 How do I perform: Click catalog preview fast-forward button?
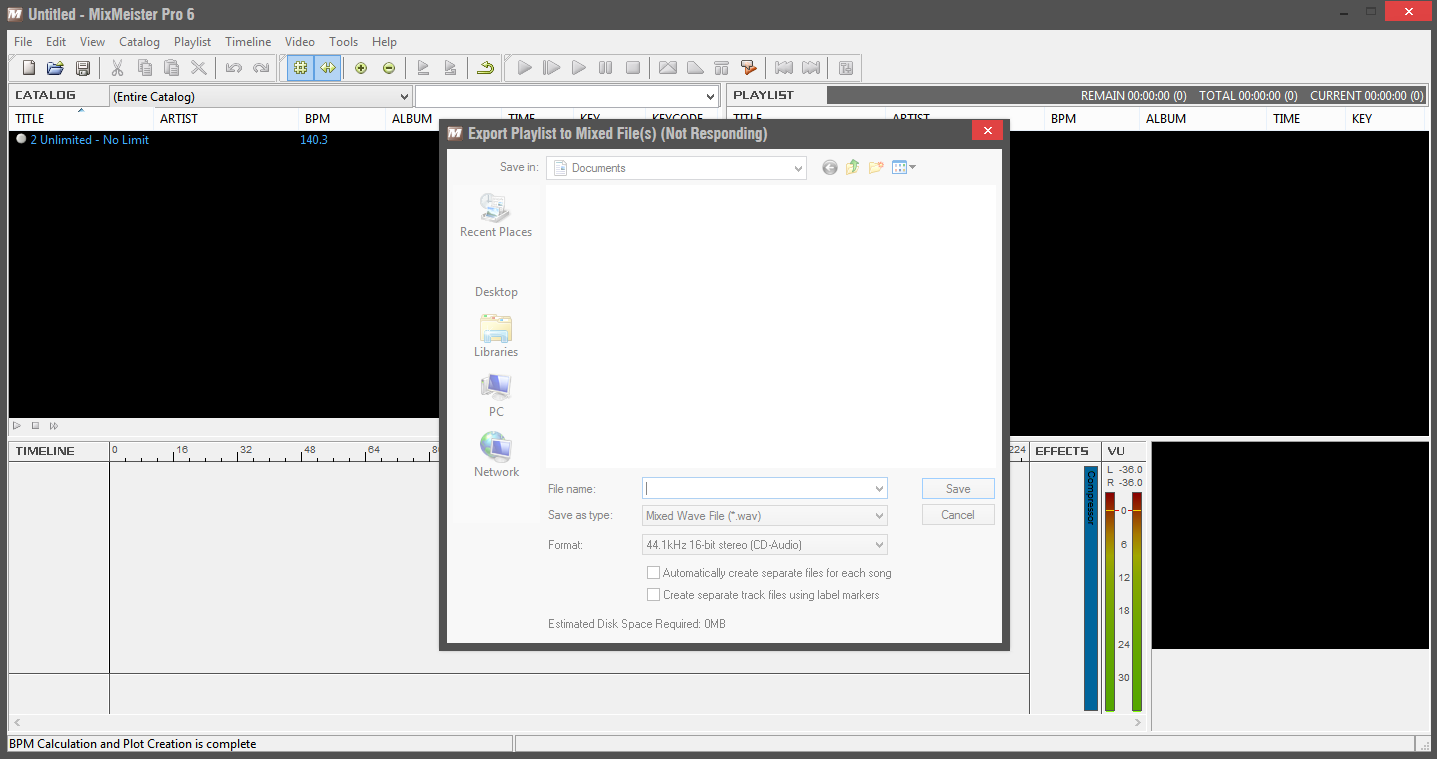(x=54, y=426)
